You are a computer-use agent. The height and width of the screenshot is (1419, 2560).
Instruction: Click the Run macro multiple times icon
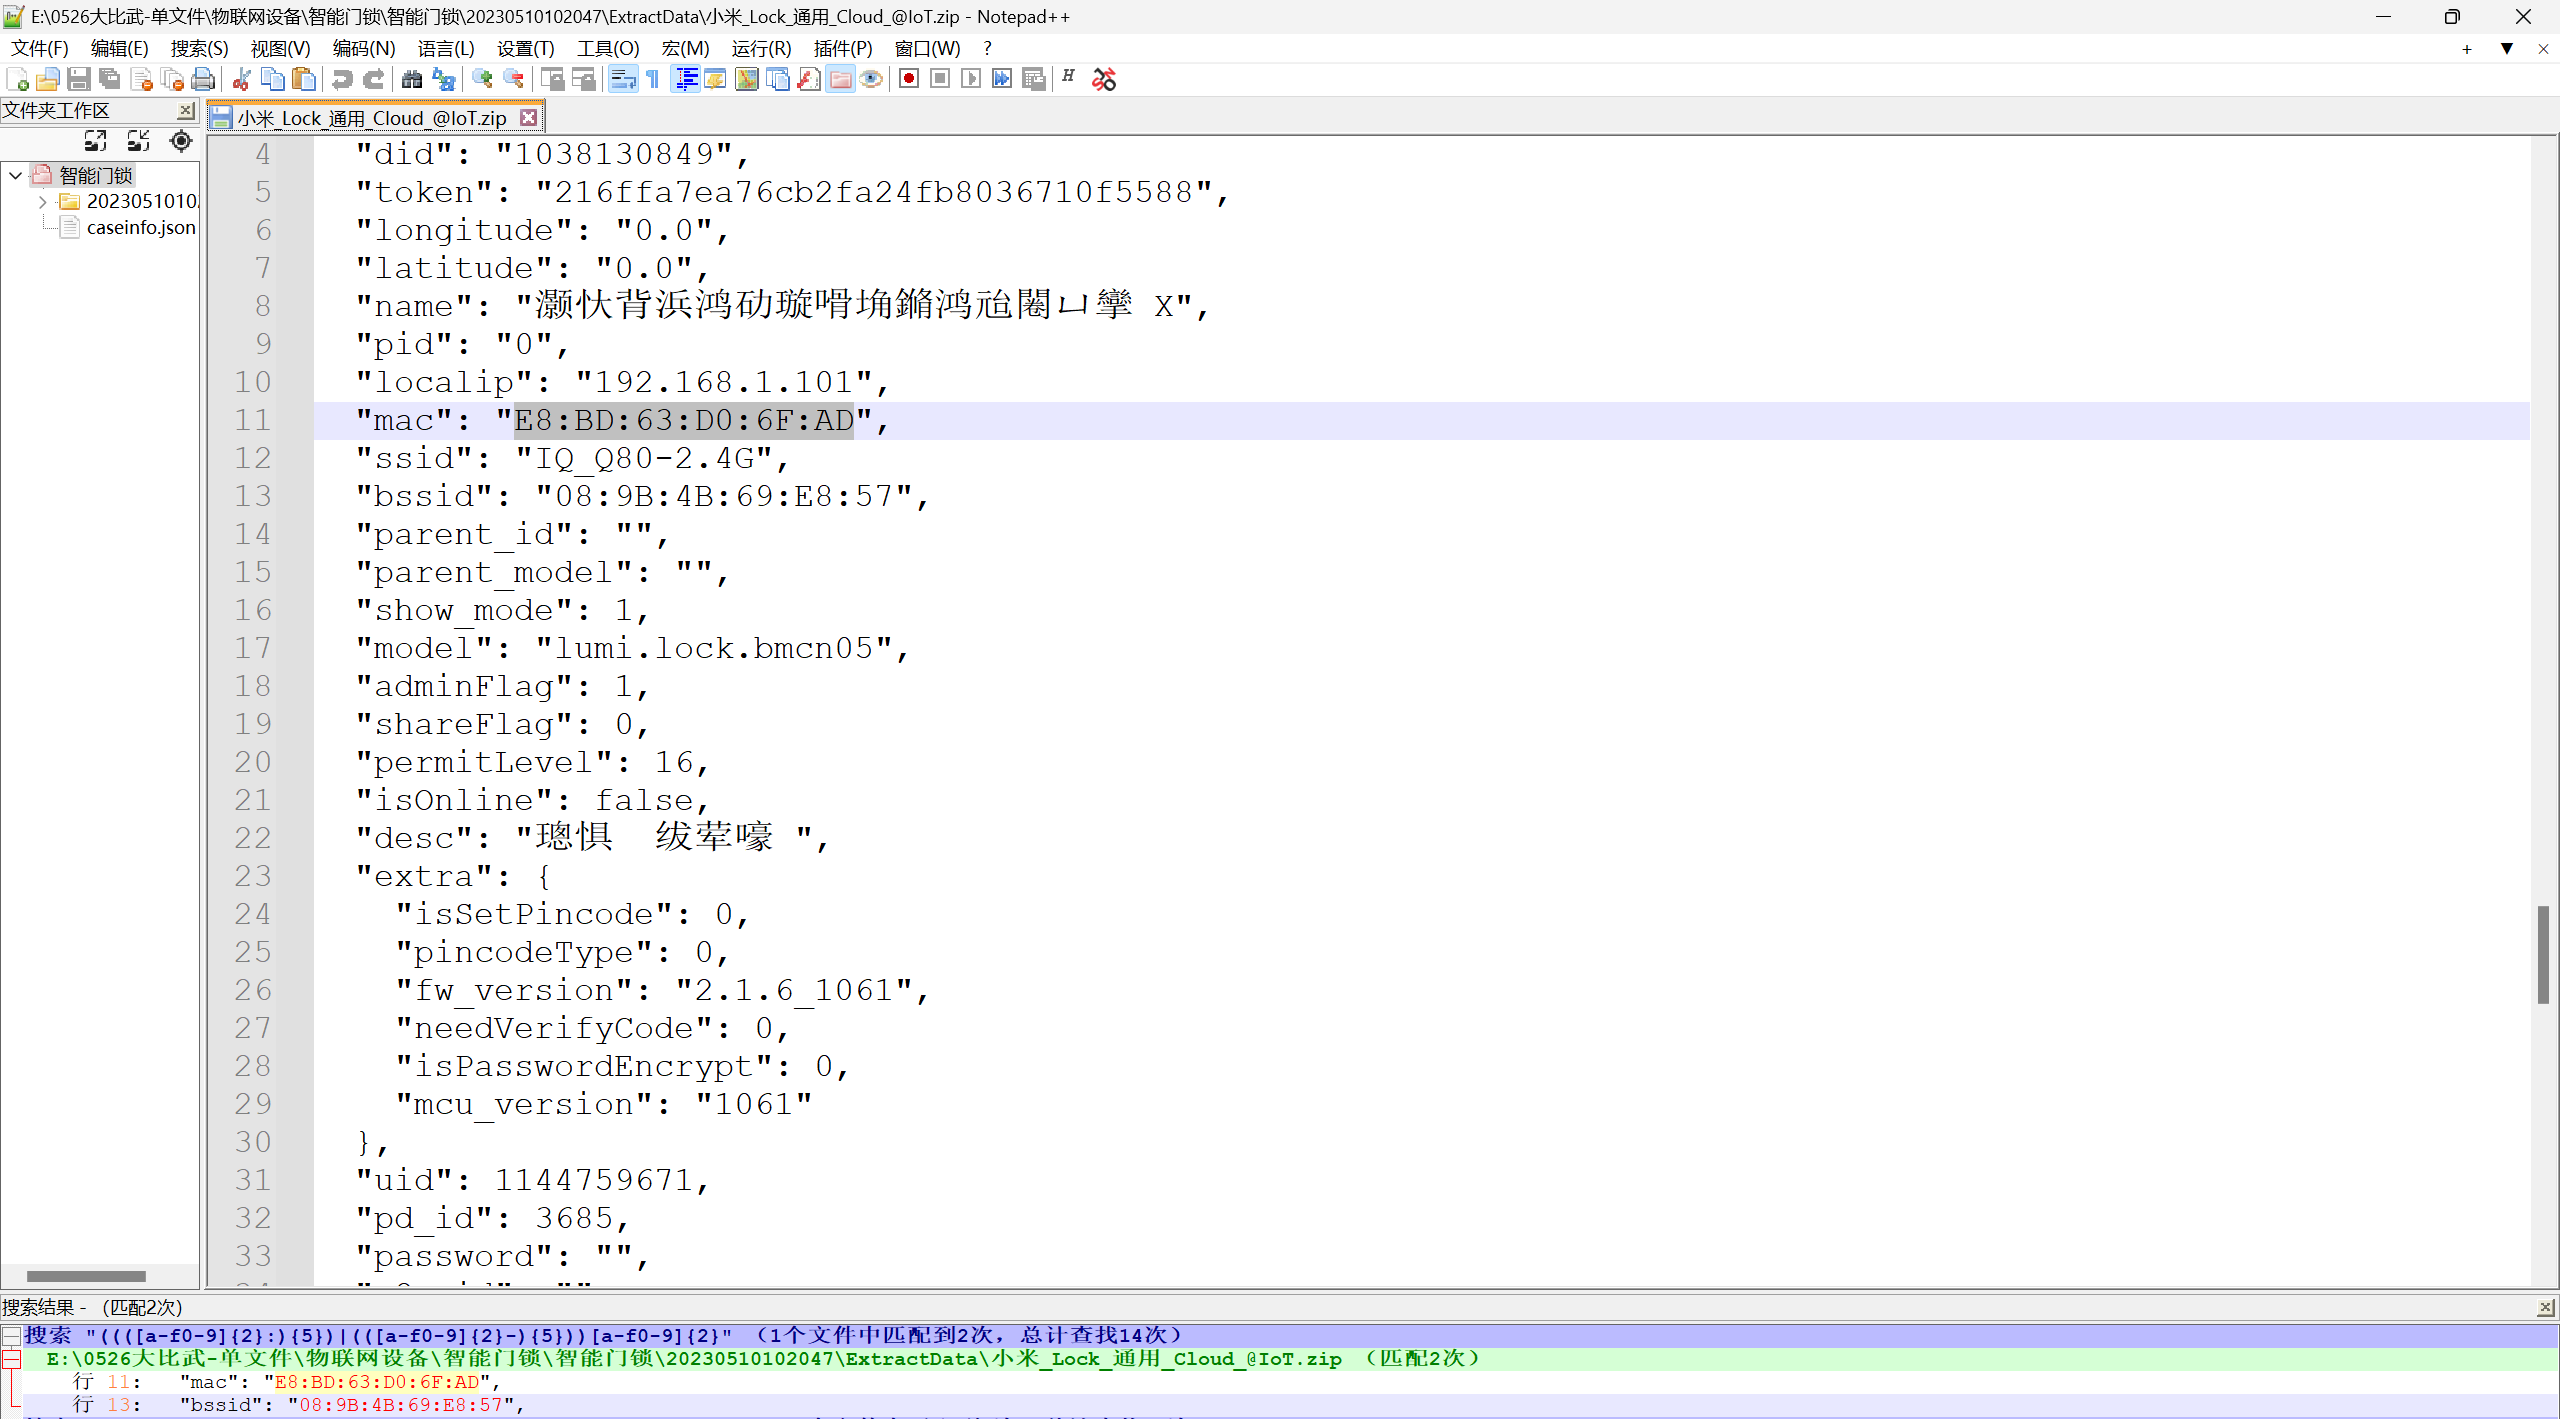click(x=1002, y=79)
